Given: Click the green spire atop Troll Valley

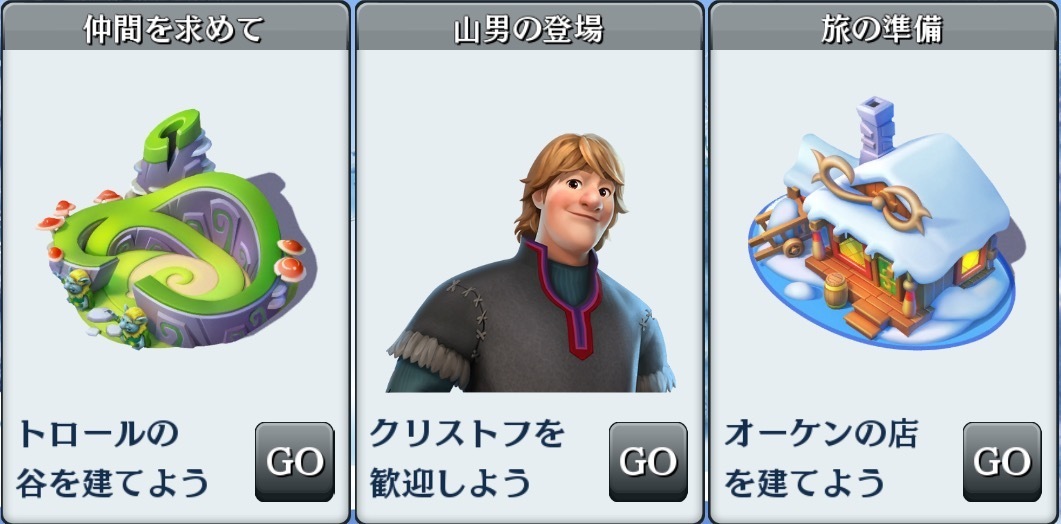Looking at the screenshot, I should [x=172, y=137].
